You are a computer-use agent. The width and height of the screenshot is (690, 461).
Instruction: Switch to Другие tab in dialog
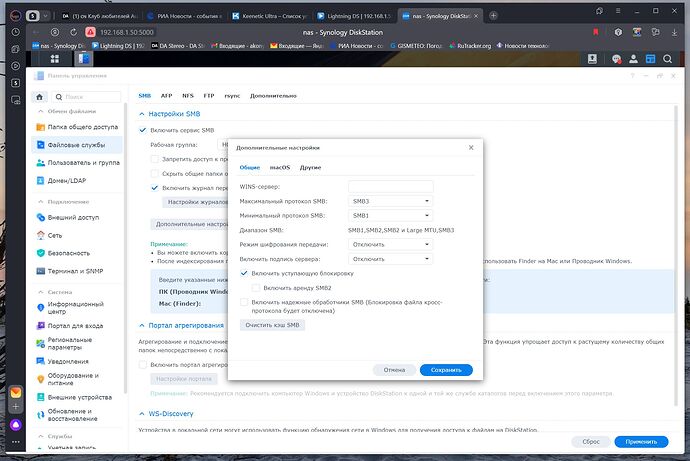click(310, 168)
